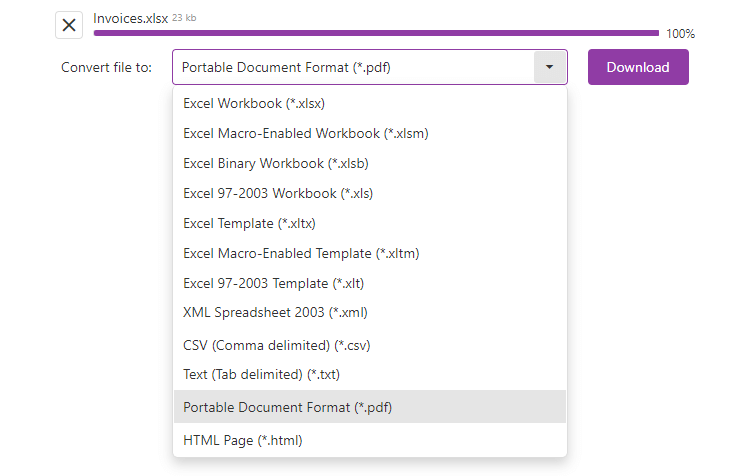
Task: Choose Excel Macro-Enabled Workbook (*.xlsm)
Action: click(306, 133)
